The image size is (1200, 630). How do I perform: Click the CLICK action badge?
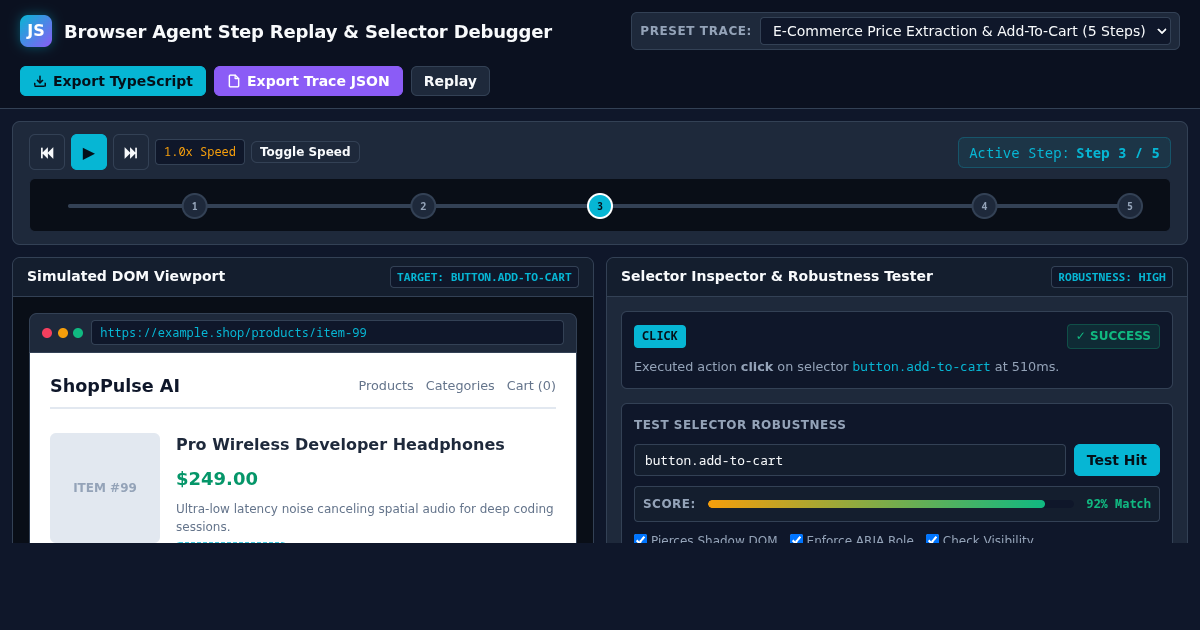point(660,336)
